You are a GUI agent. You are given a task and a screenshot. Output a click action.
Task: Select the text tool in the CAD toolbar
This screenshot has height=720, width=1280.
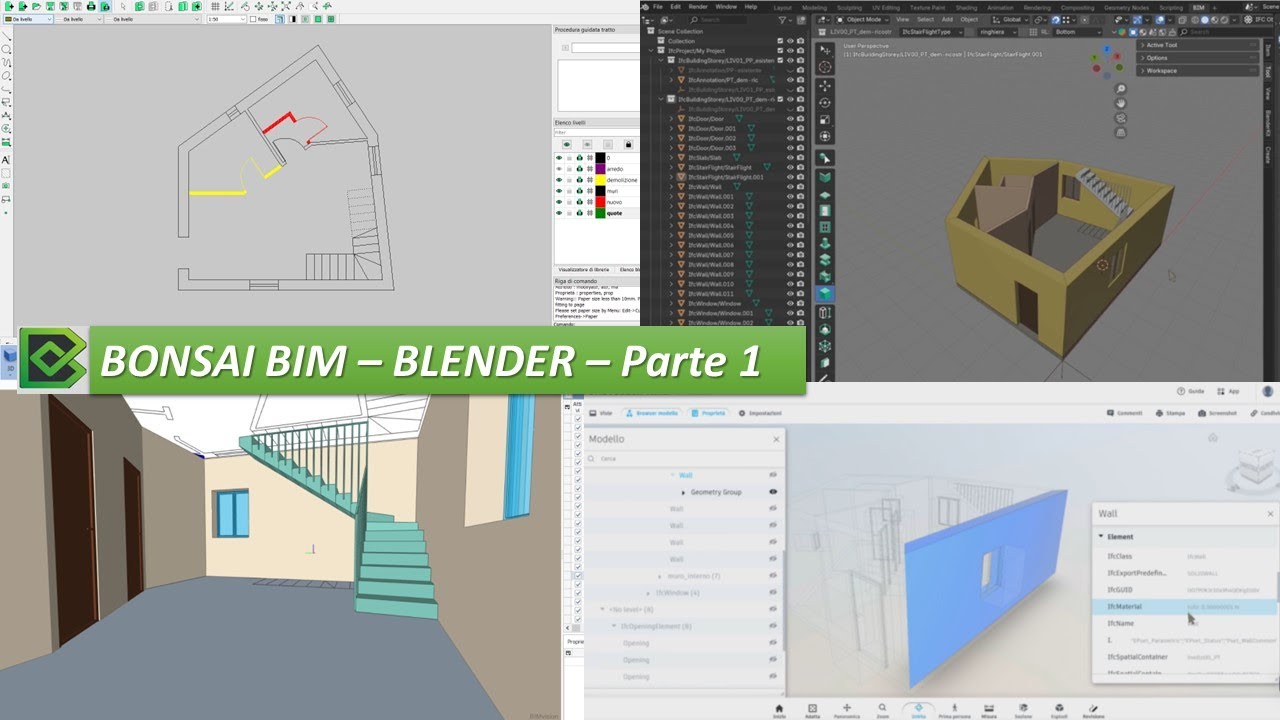(6, 160)
